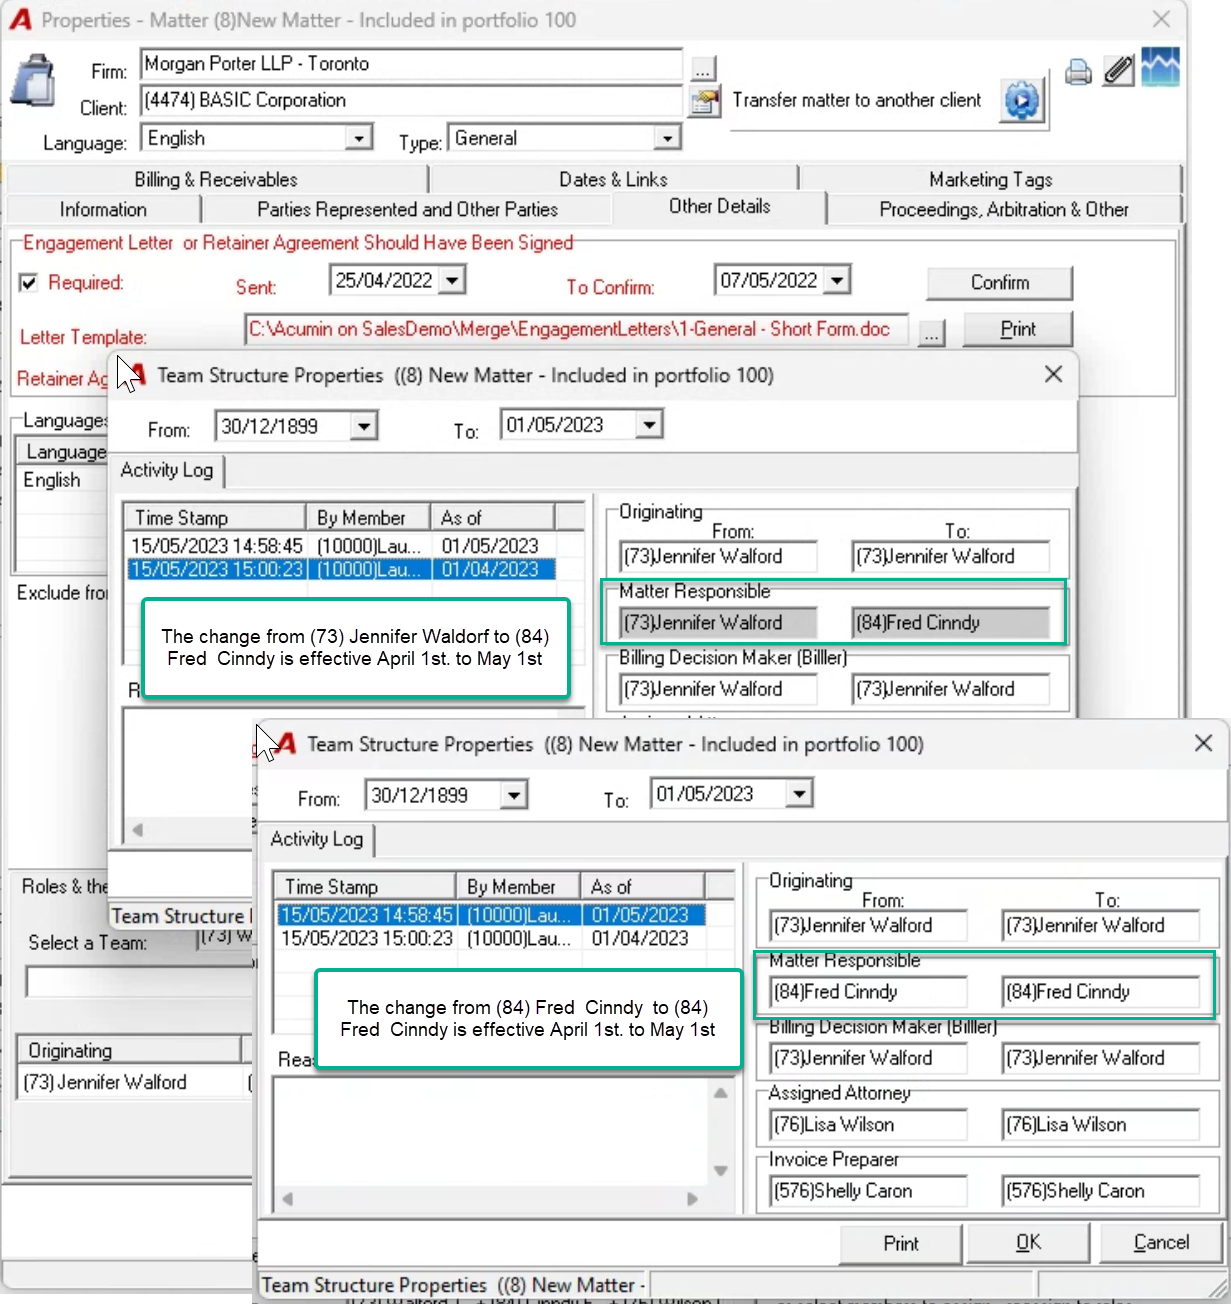Open the paperclip attachments icon
The image size is (1231, 1304).
click(x=1119, y=71)
